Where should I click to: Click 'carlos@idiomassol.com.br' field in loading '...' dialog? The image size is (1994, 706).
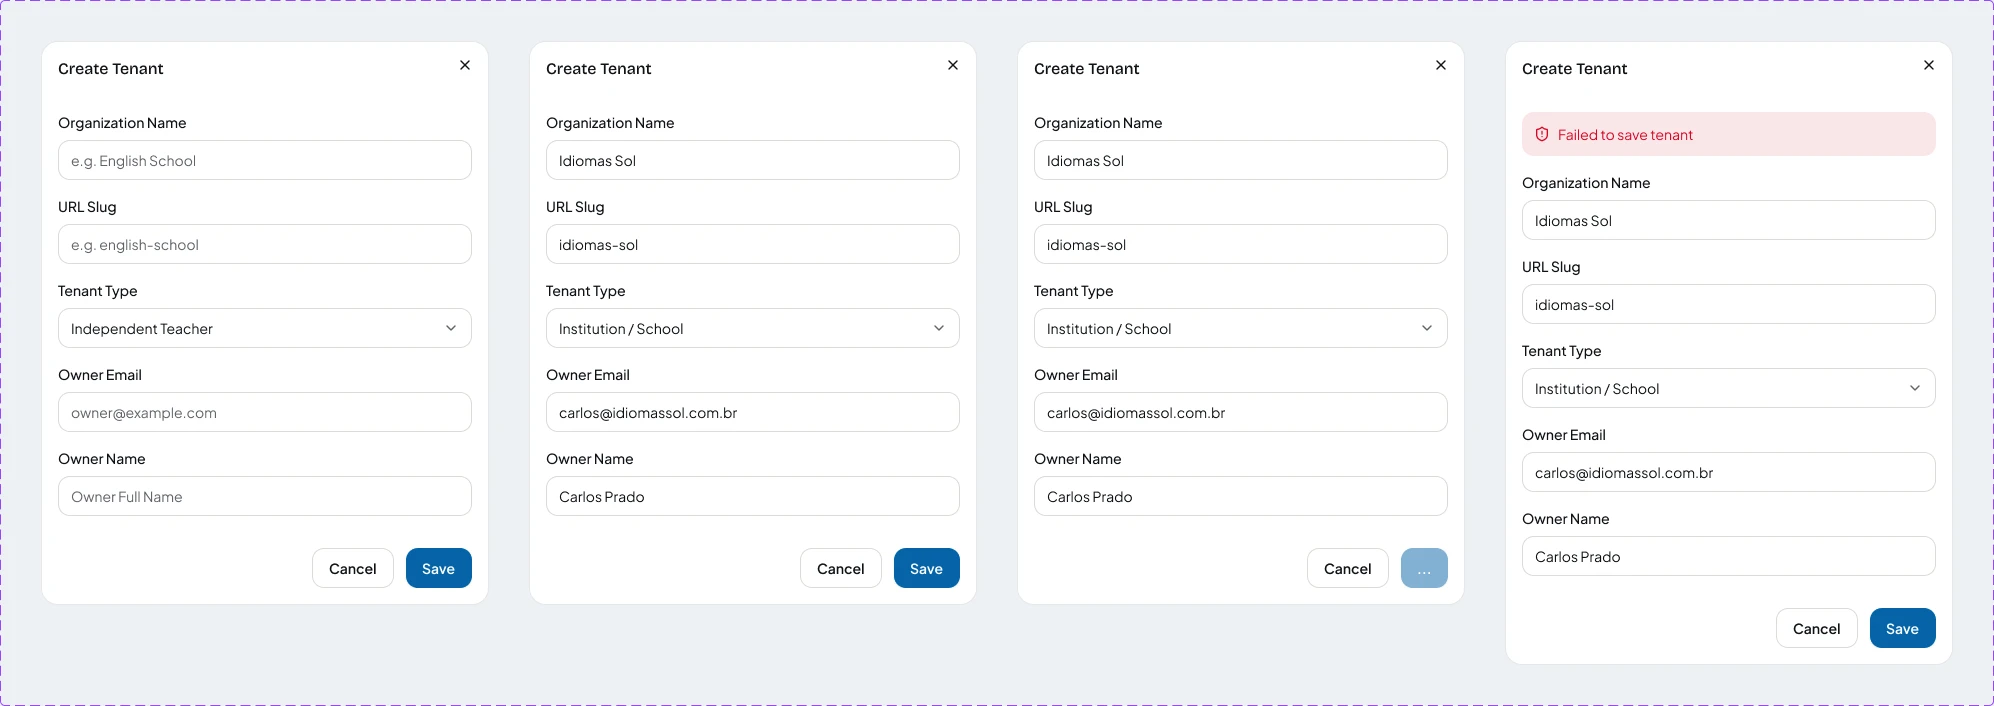1241,412
